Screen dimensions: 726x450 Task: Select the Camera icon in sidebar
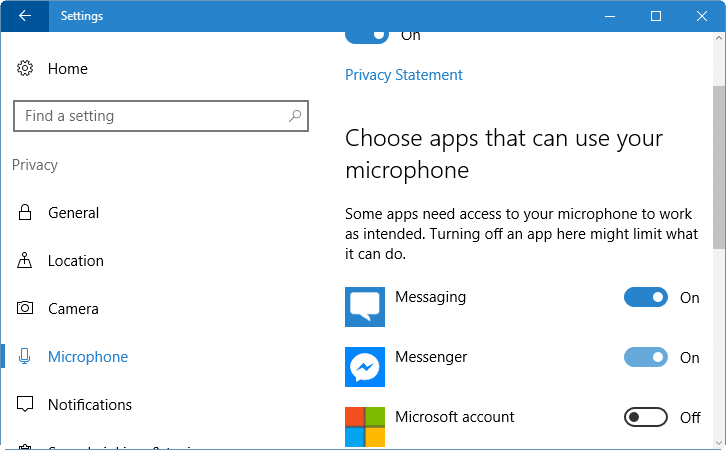(x=25, y=308)
